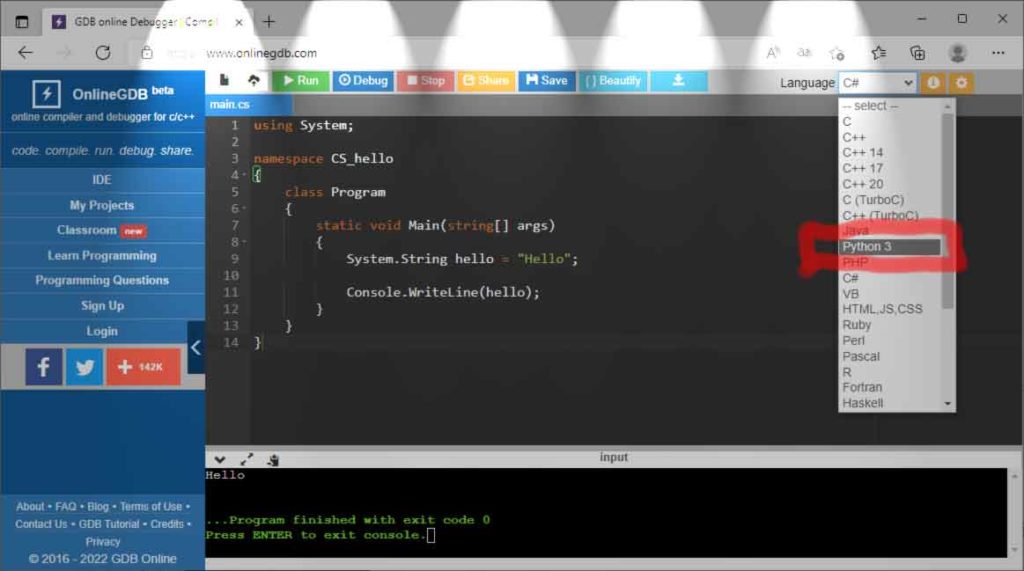The width and height of the screenshot is (1024, 571).
Task: Collapse the left sidebar with arrow handle
Action: (x=196, y=348)
